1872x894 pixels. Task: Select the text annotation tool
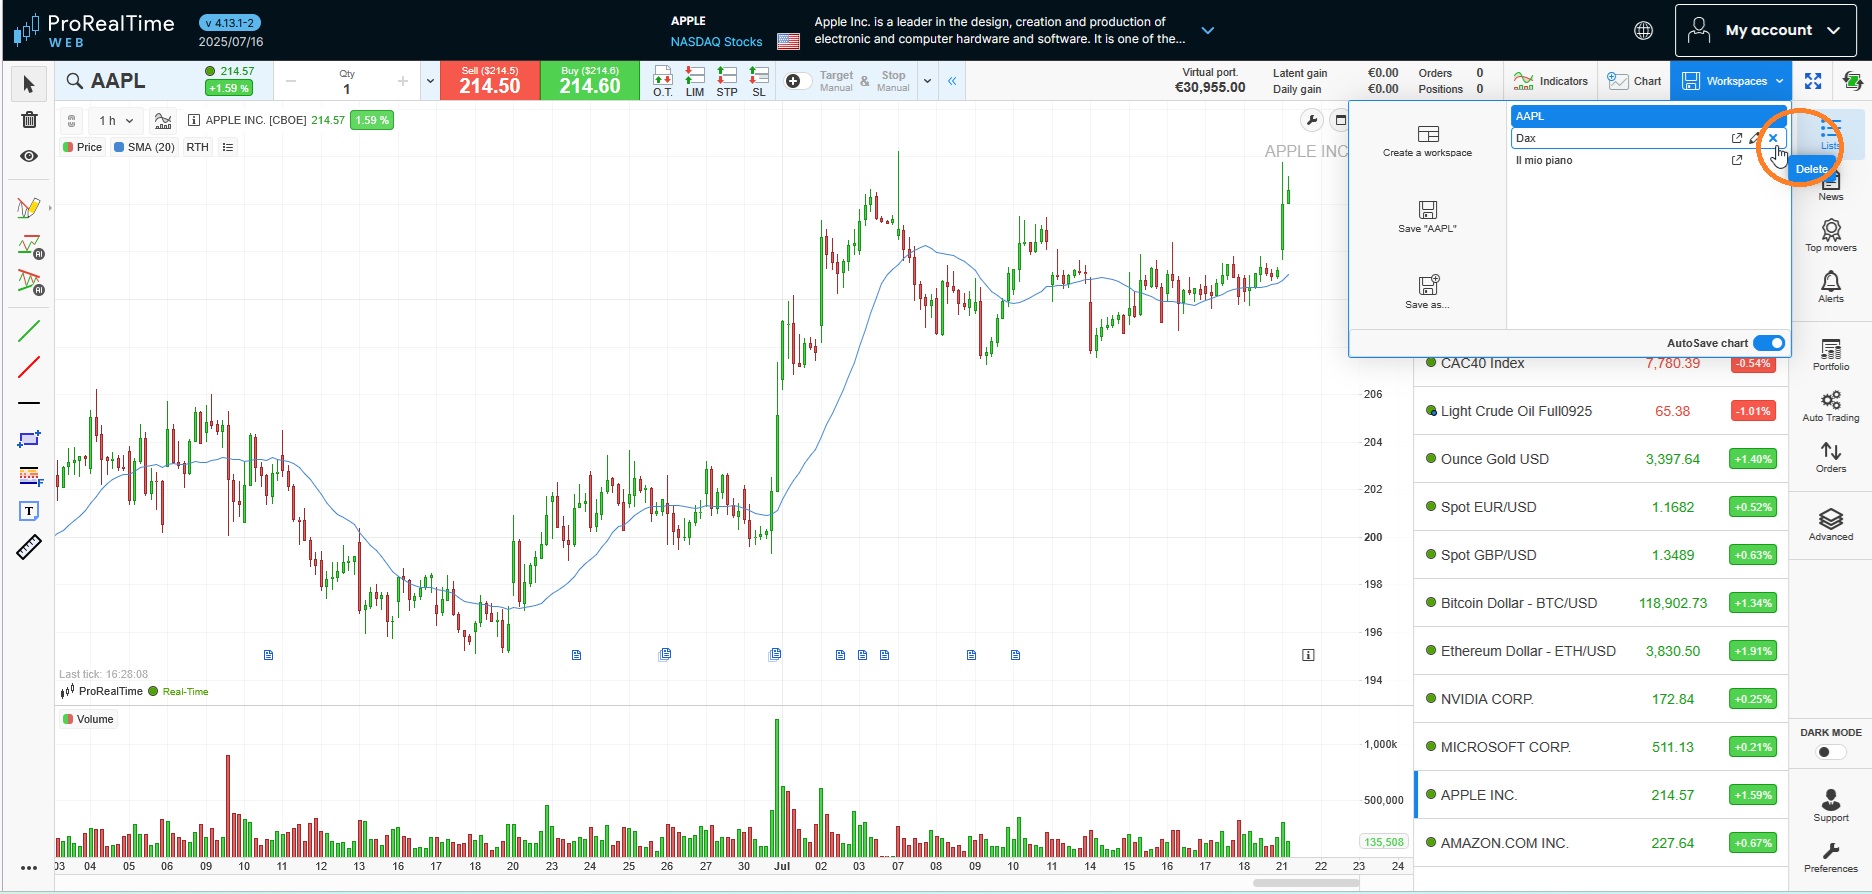click(x=29, y=511)
